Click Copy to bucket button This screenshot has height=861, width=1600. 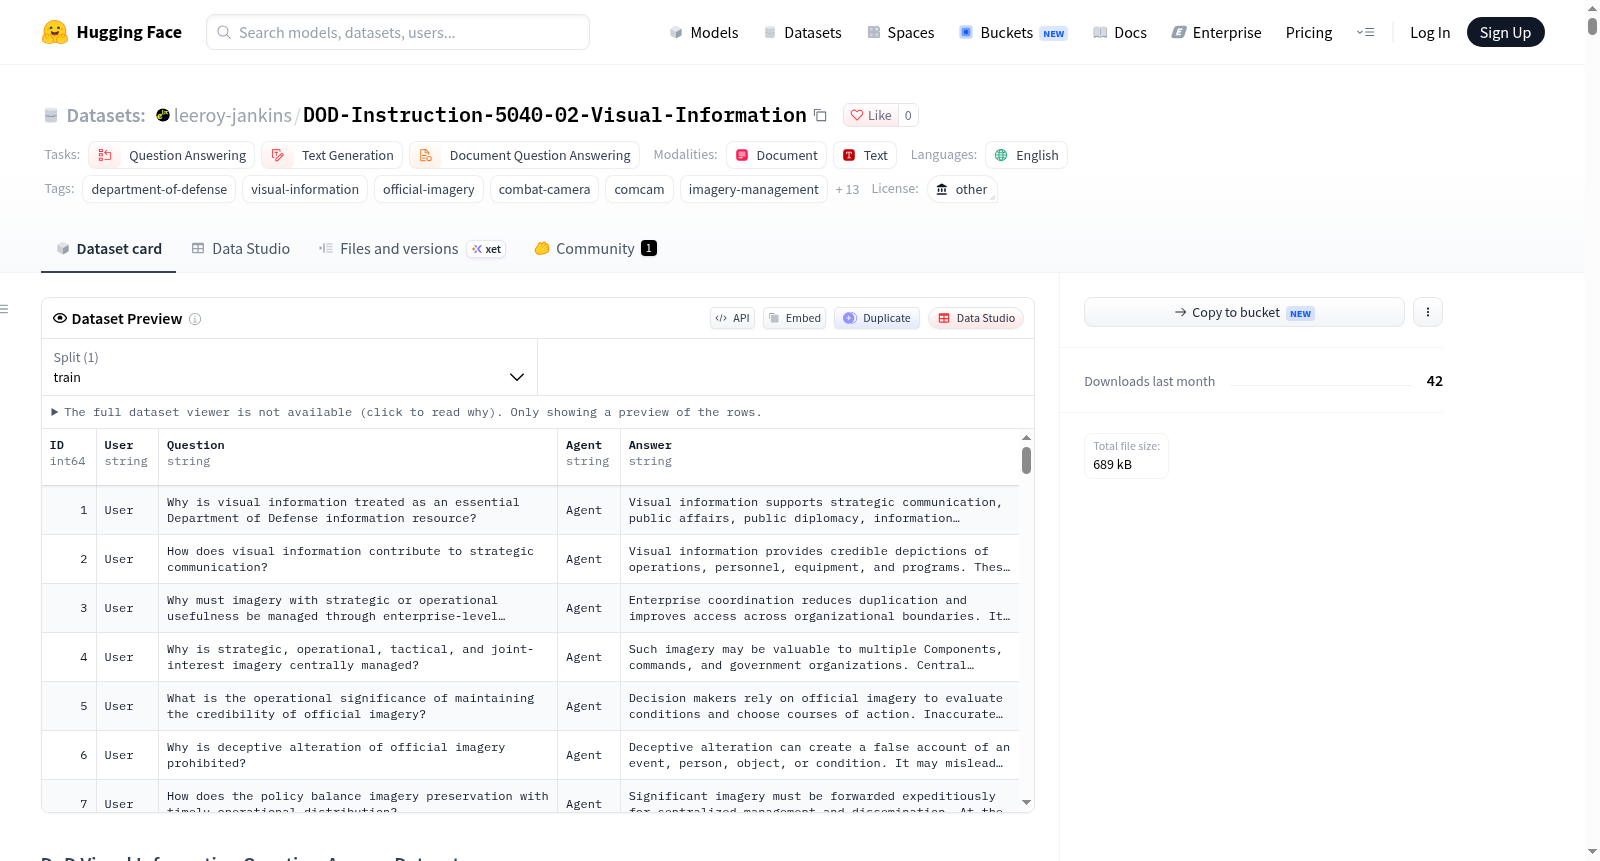[1244, 312]
